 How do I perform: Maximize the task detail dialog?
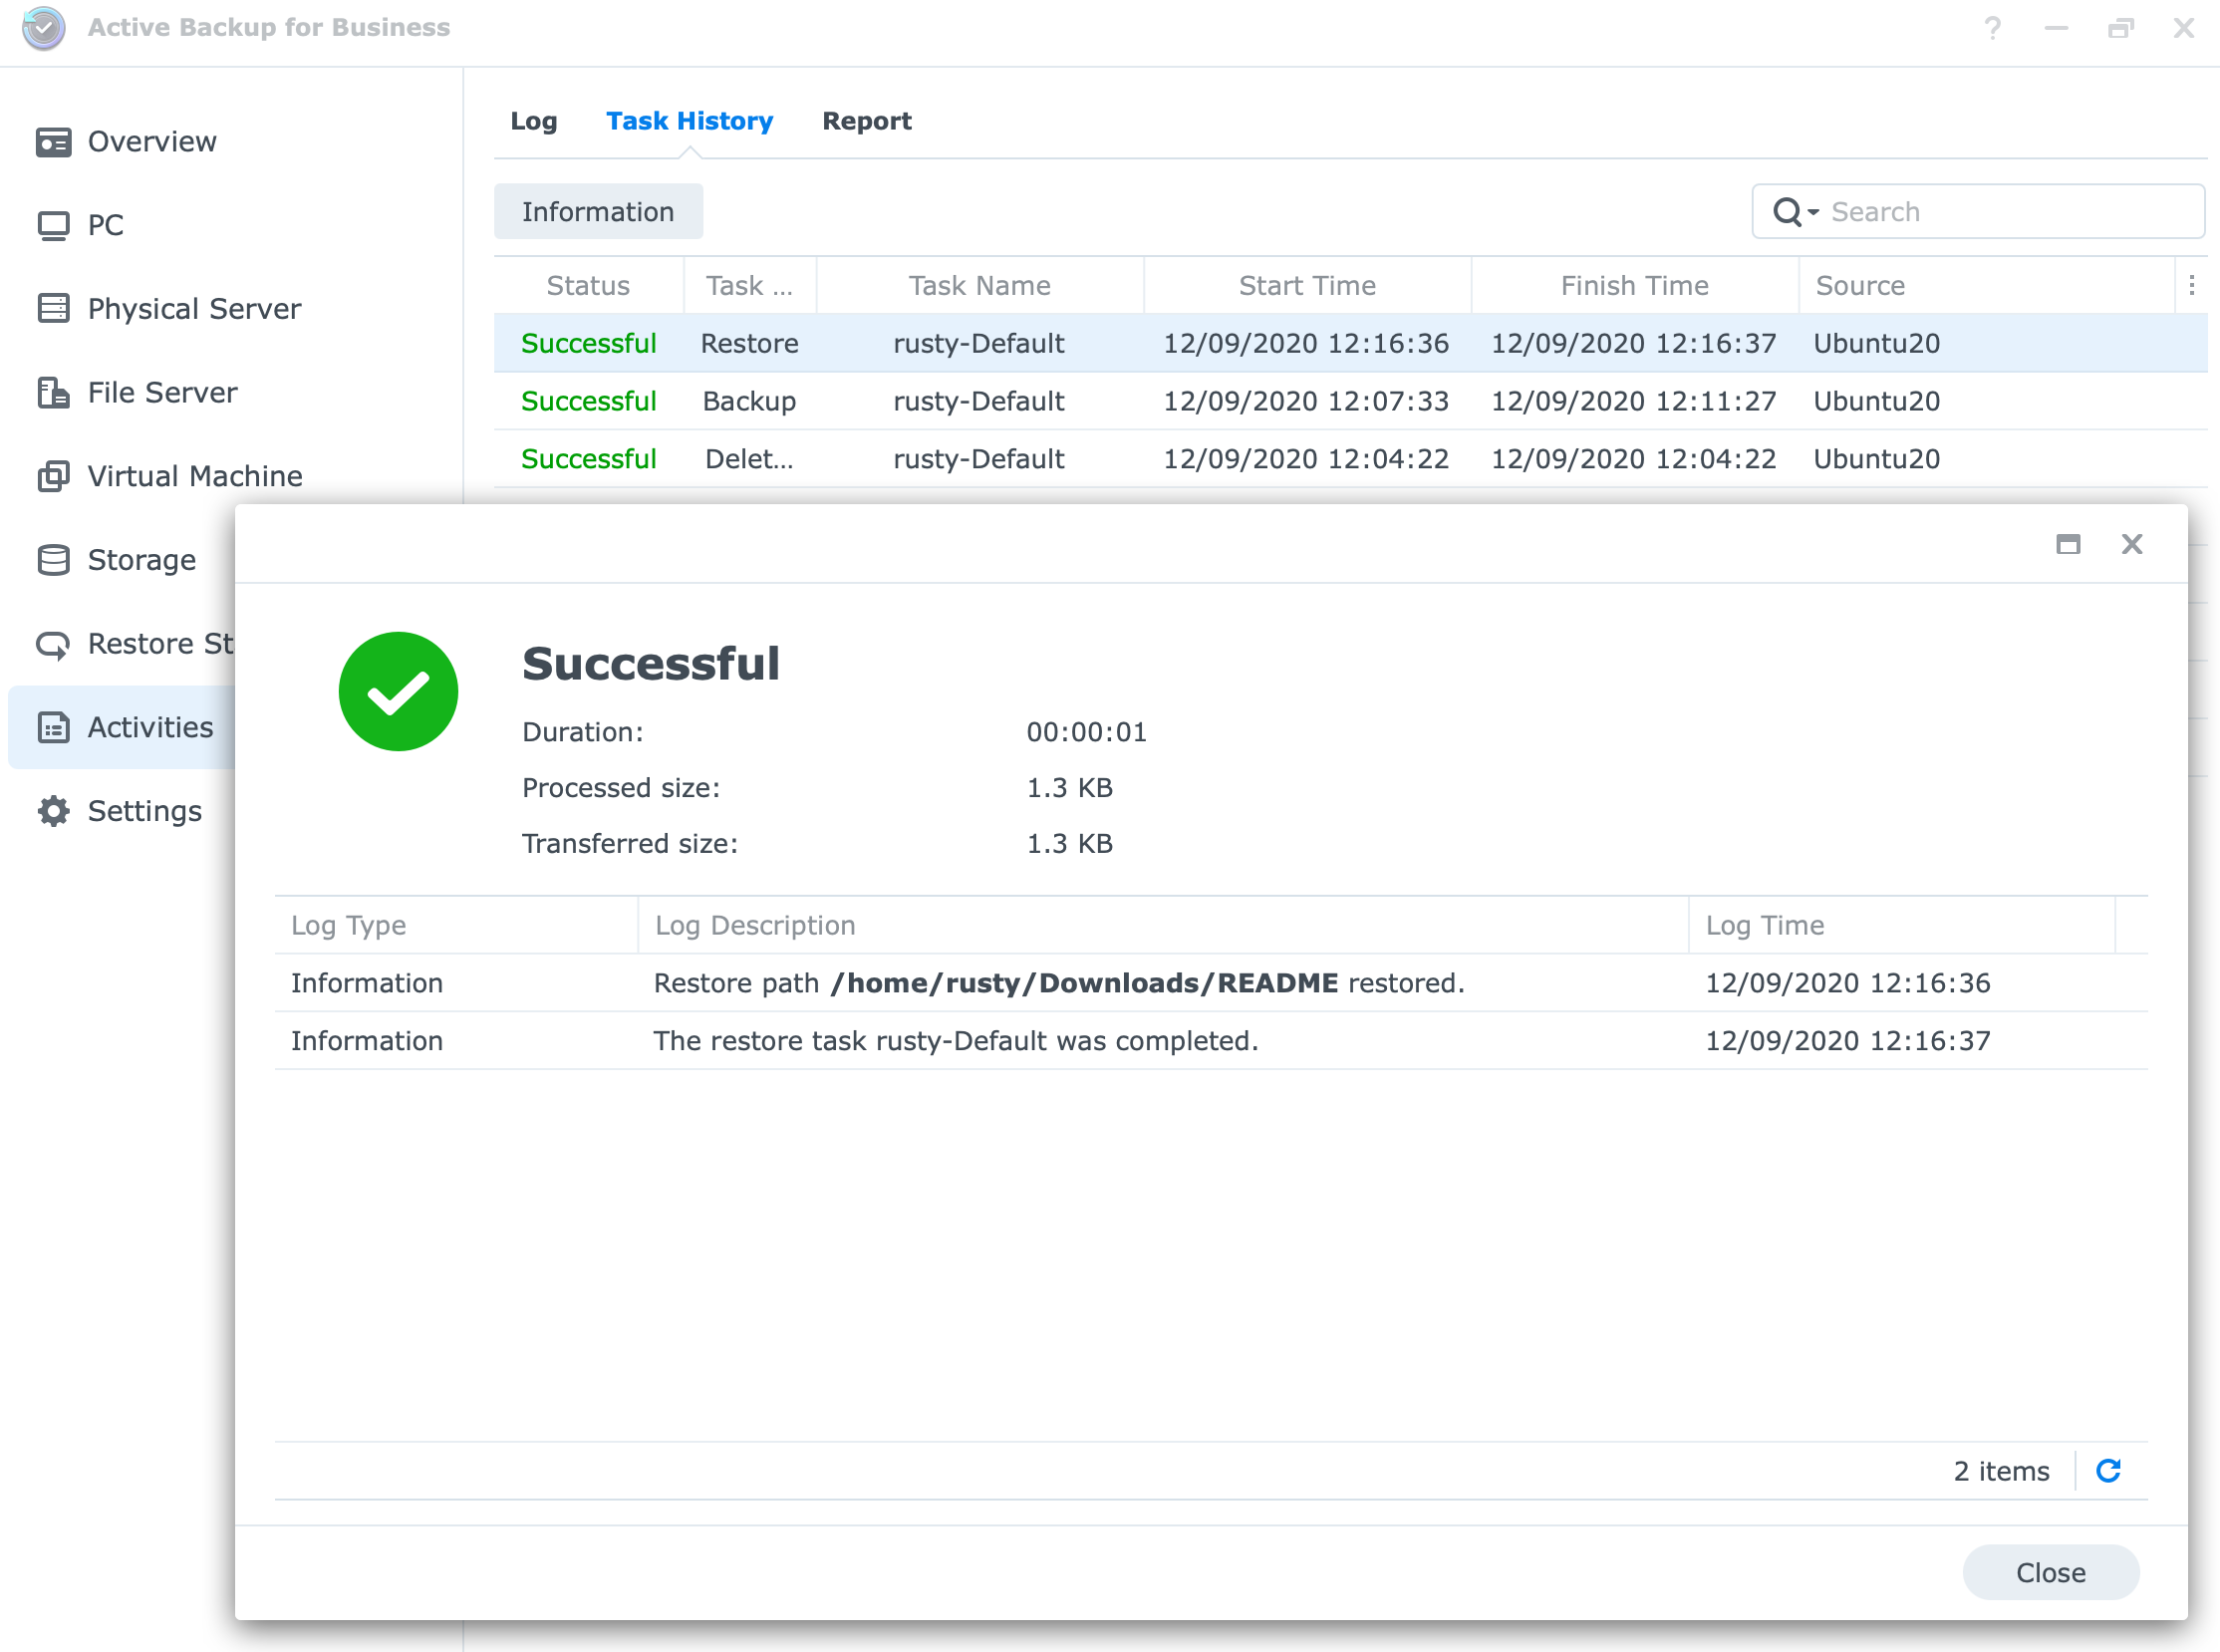tap(2068, 544)
